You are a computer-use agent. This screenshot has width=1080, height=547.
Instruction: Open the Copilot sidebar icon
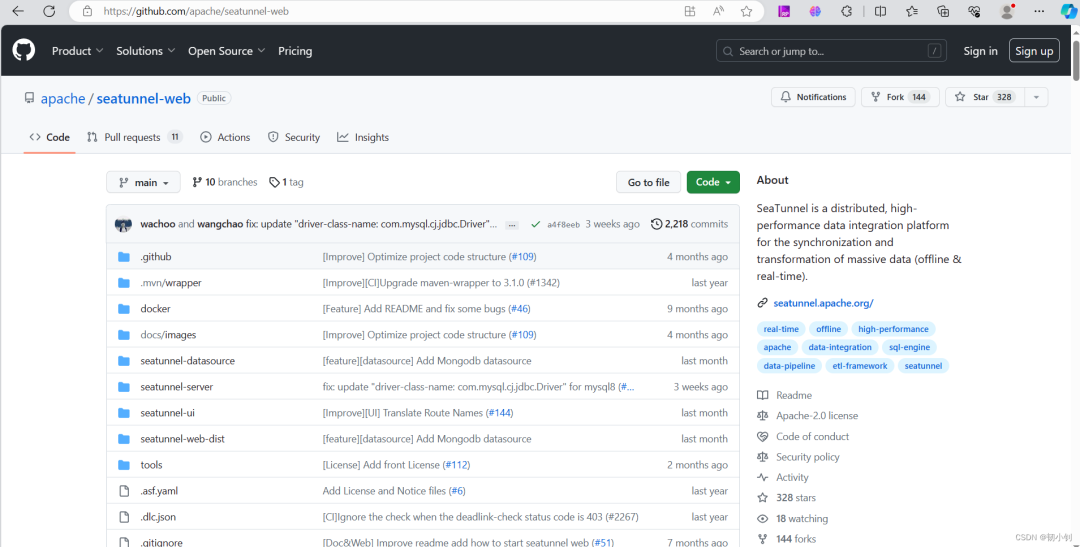pyautogui.click(x=1068, y=11)
